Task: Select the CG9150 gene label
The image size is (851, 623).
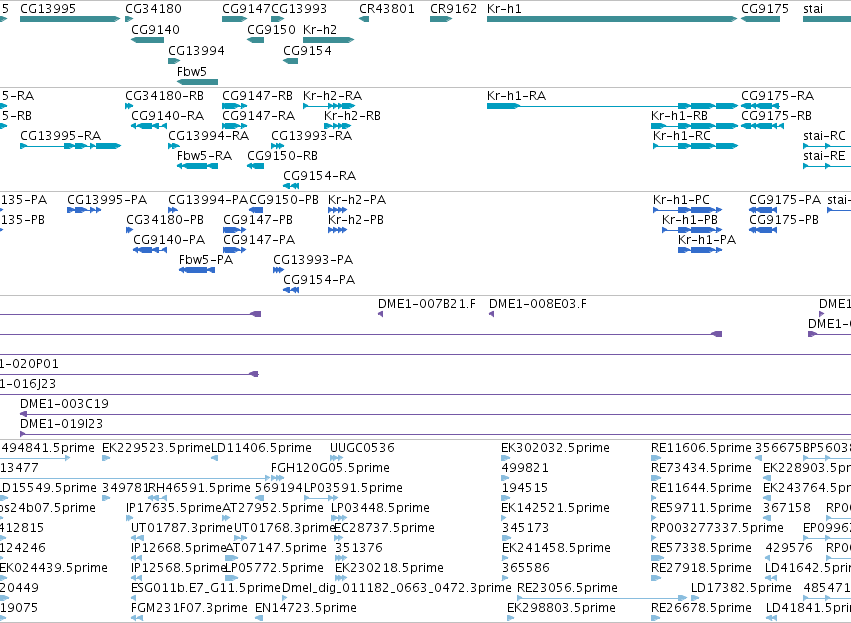Action: pos(271,29)
